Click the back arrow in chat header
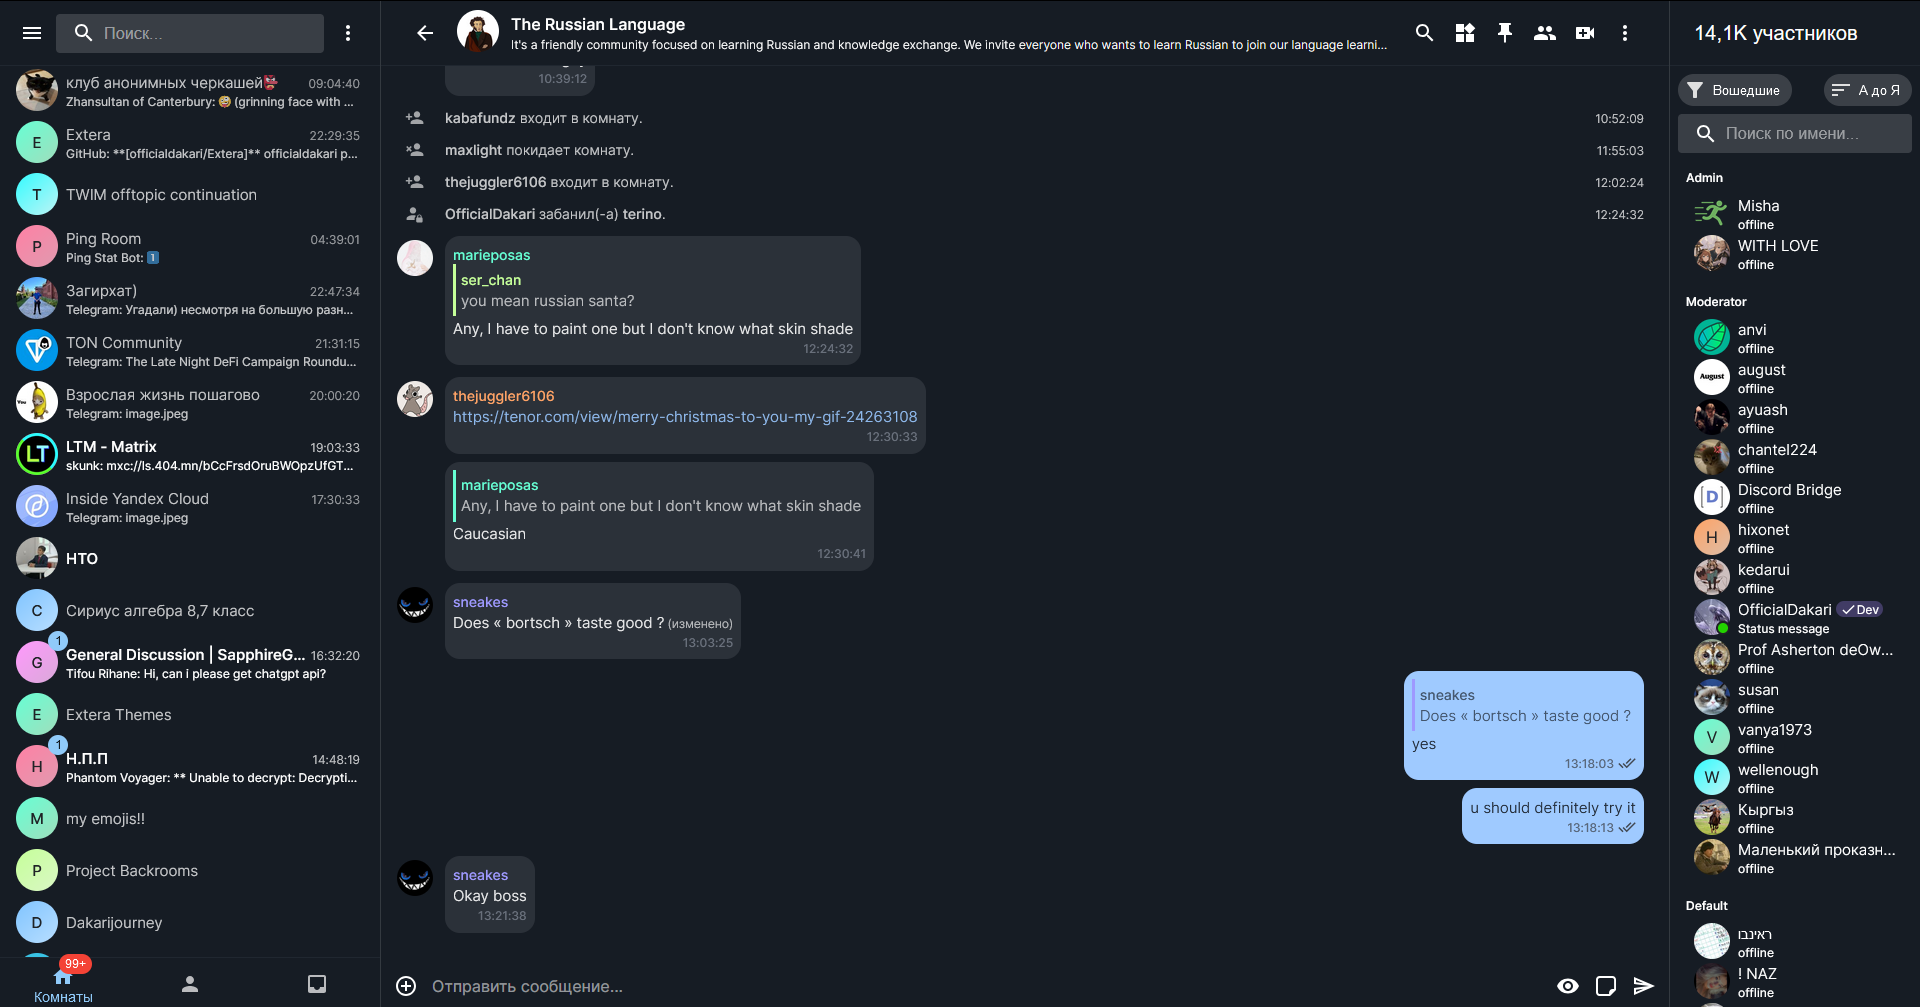1920x1007 pixels. click(x=425, y=33)
